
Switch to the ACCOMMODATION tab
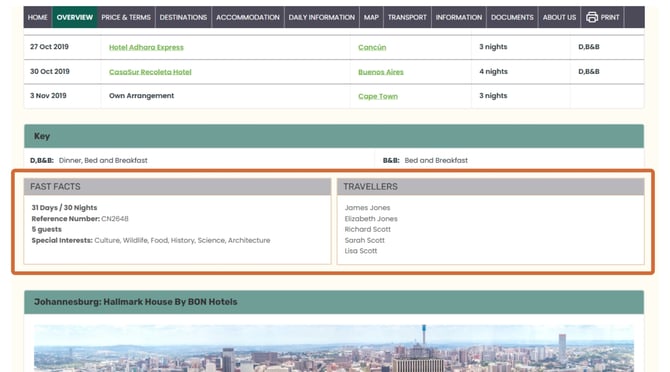pyautogui.click(x=248, y=17)
